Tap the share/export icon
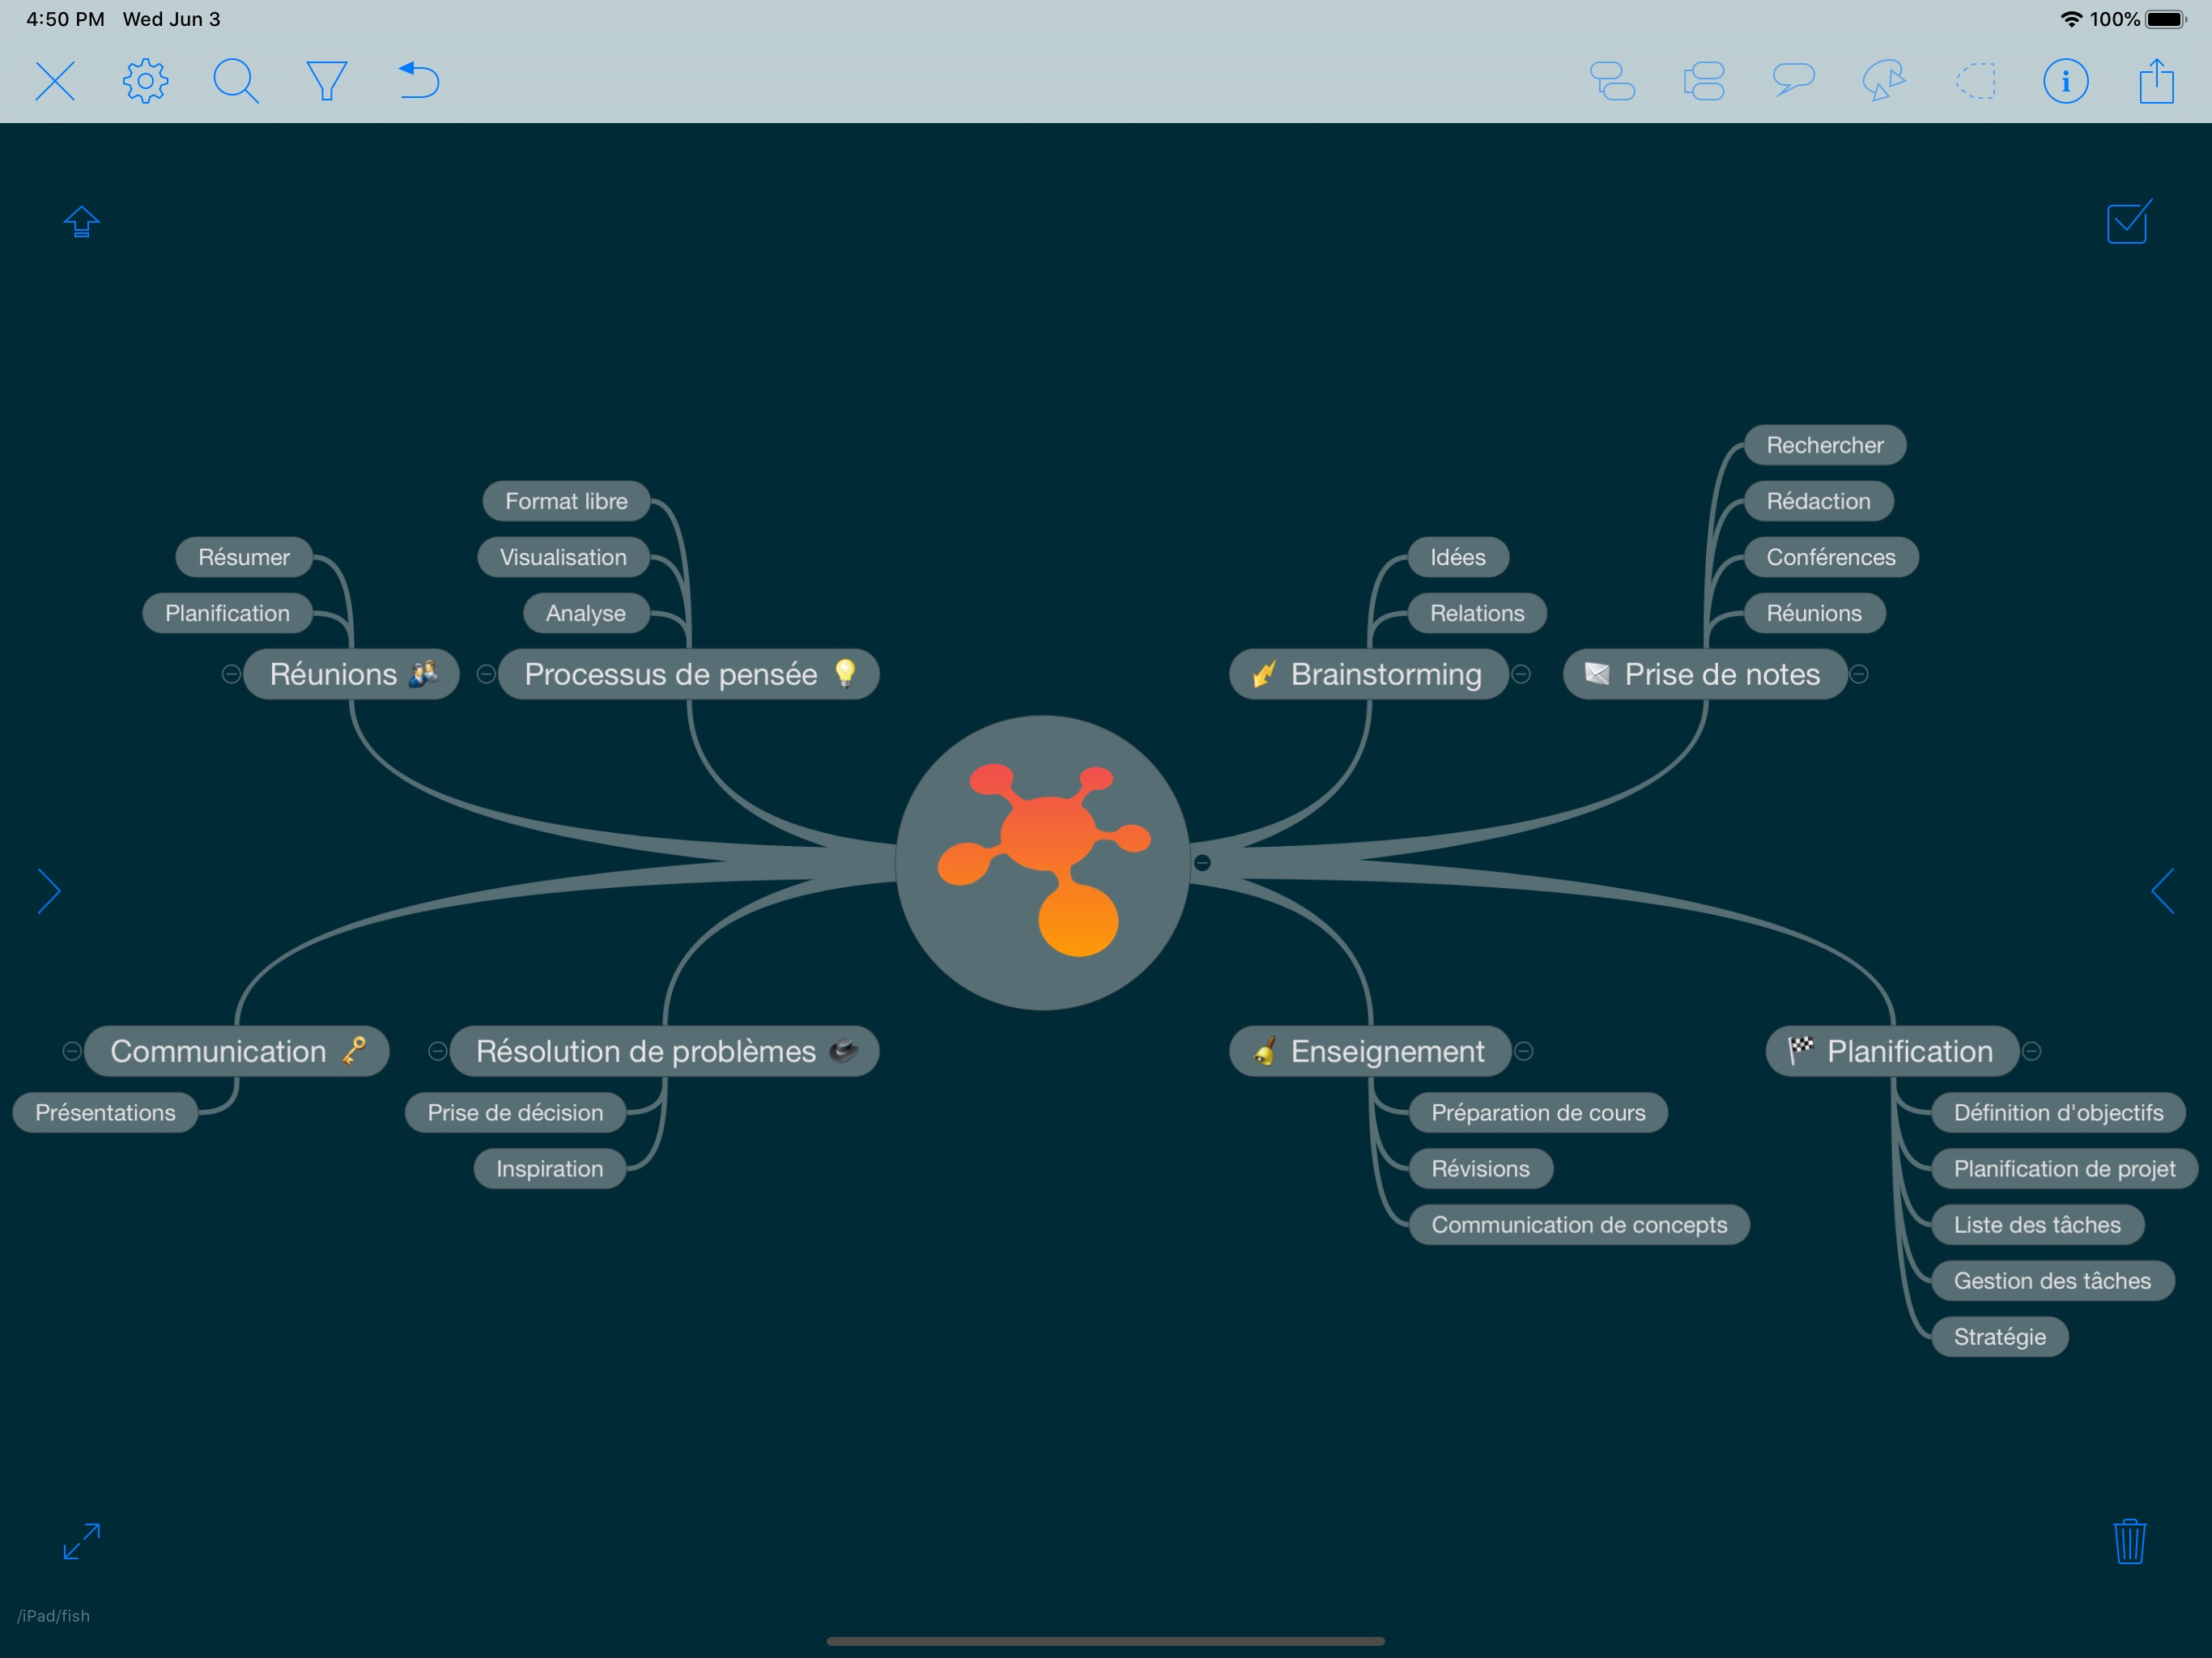The width and height of the screenshot is (2212, 1658). click(2156, 81)
